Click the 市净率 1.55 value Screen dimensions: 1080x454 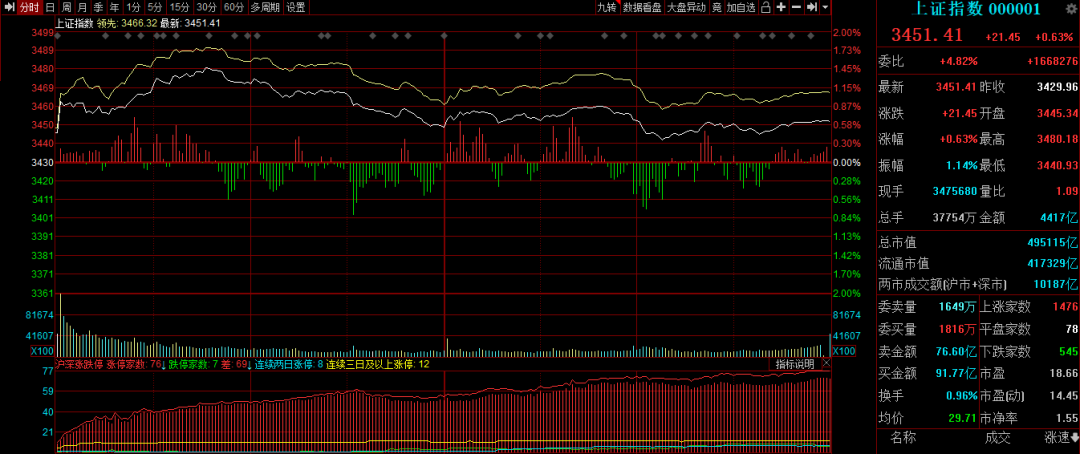[x=1068, y=418]
